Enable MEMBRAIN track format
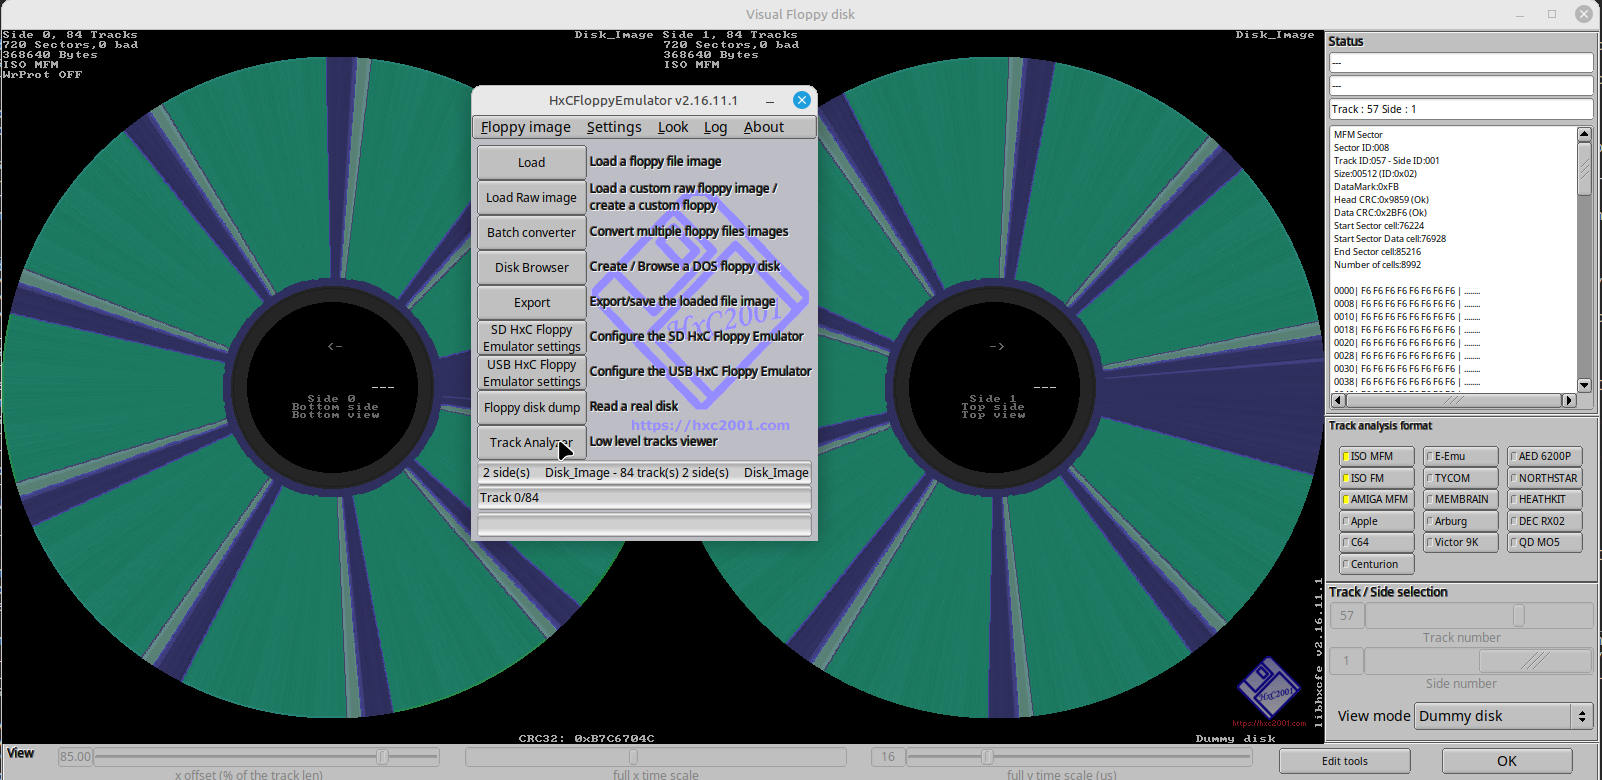This screenshot has height=780, width=1602. (x=1461, y=499)
